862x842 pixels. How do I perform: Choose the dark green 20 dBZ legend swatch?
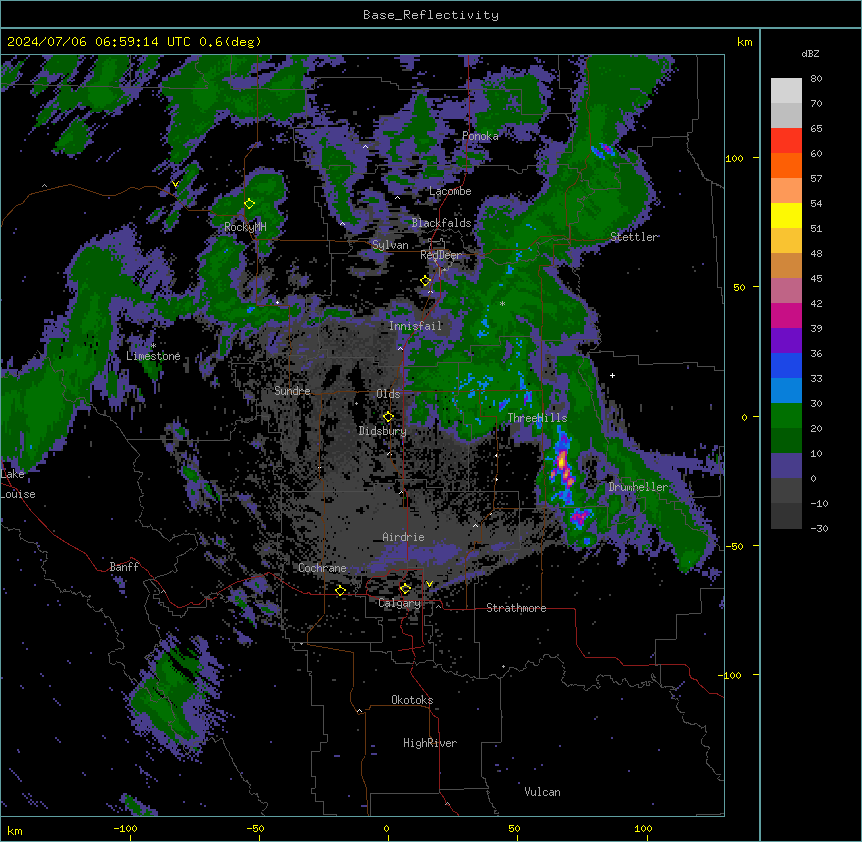(x=786, y=440)
